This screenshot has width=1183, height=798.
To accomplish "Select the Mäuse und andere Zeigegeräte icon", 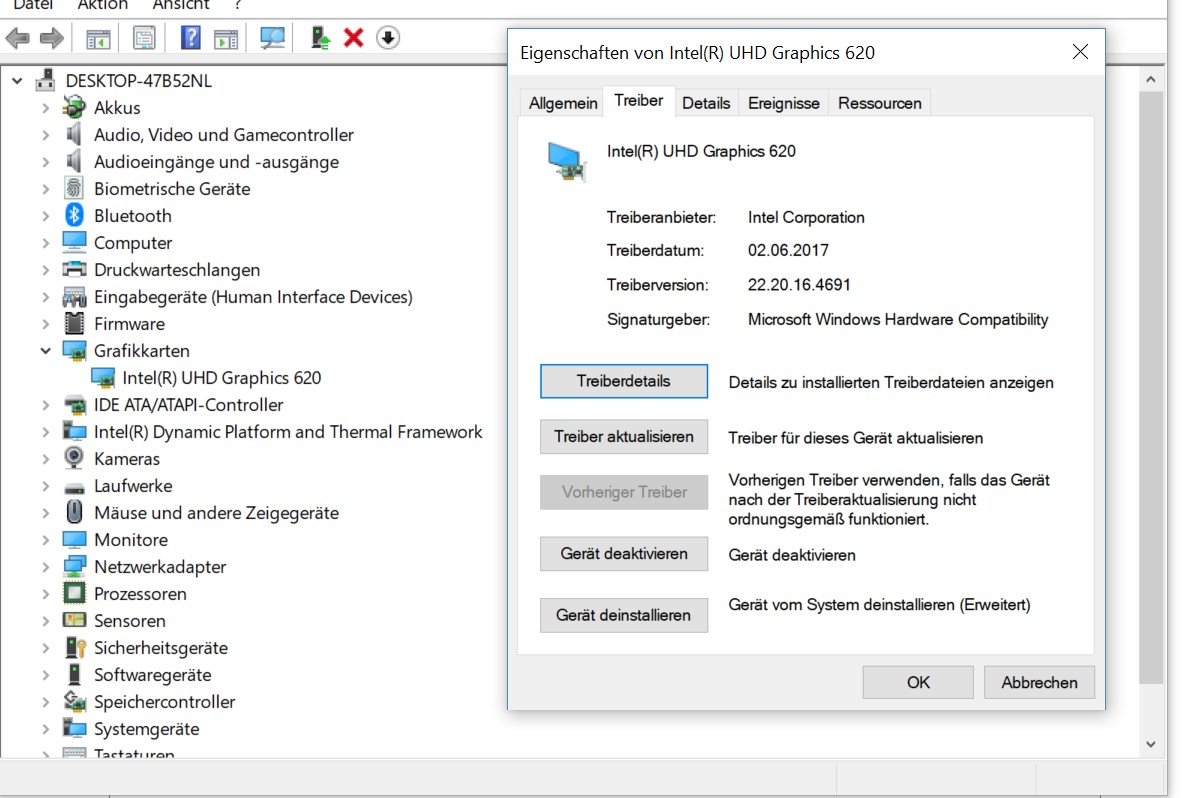I will [74, 512].
